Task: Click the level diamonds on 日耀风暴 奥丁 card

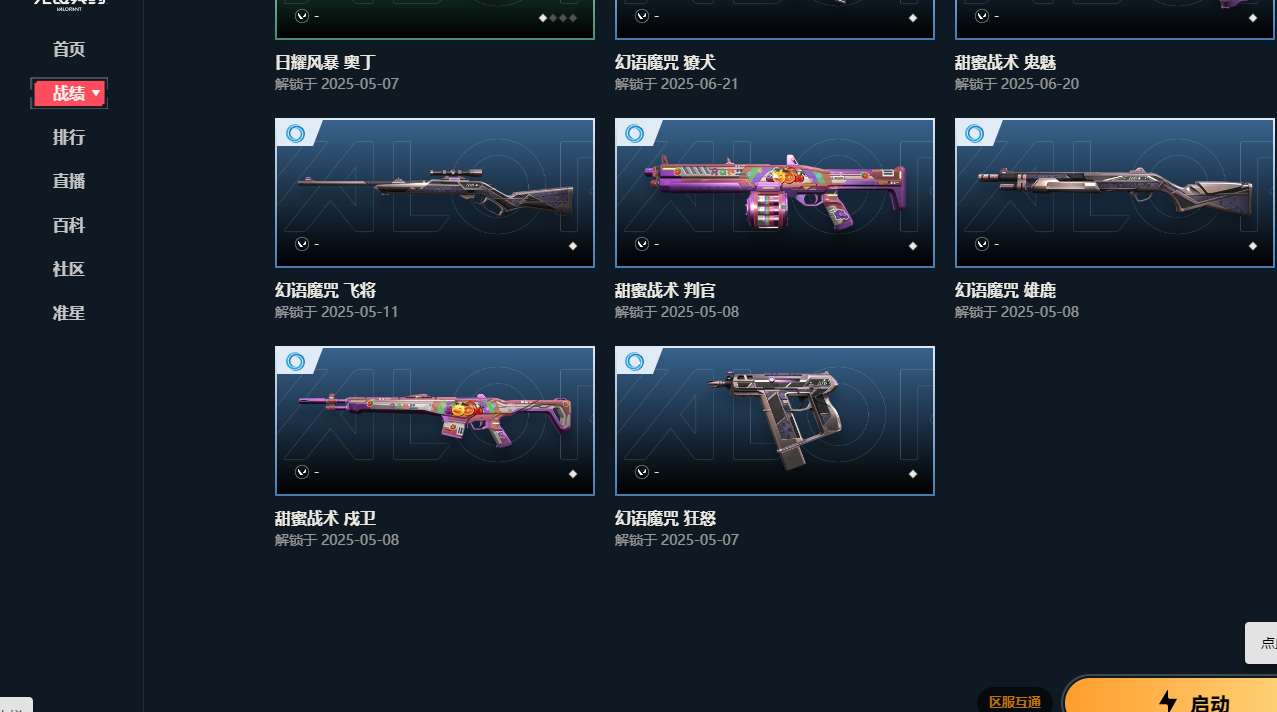Action: coord(558,18)
